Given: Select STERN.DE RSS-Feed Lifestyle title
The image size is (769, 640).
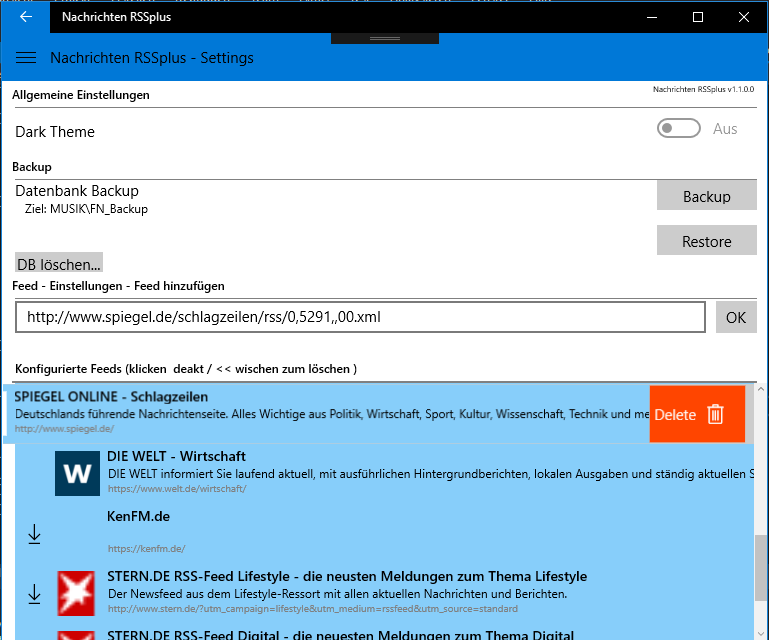Looking at the screenshot, I should click(x=347, y=576).
